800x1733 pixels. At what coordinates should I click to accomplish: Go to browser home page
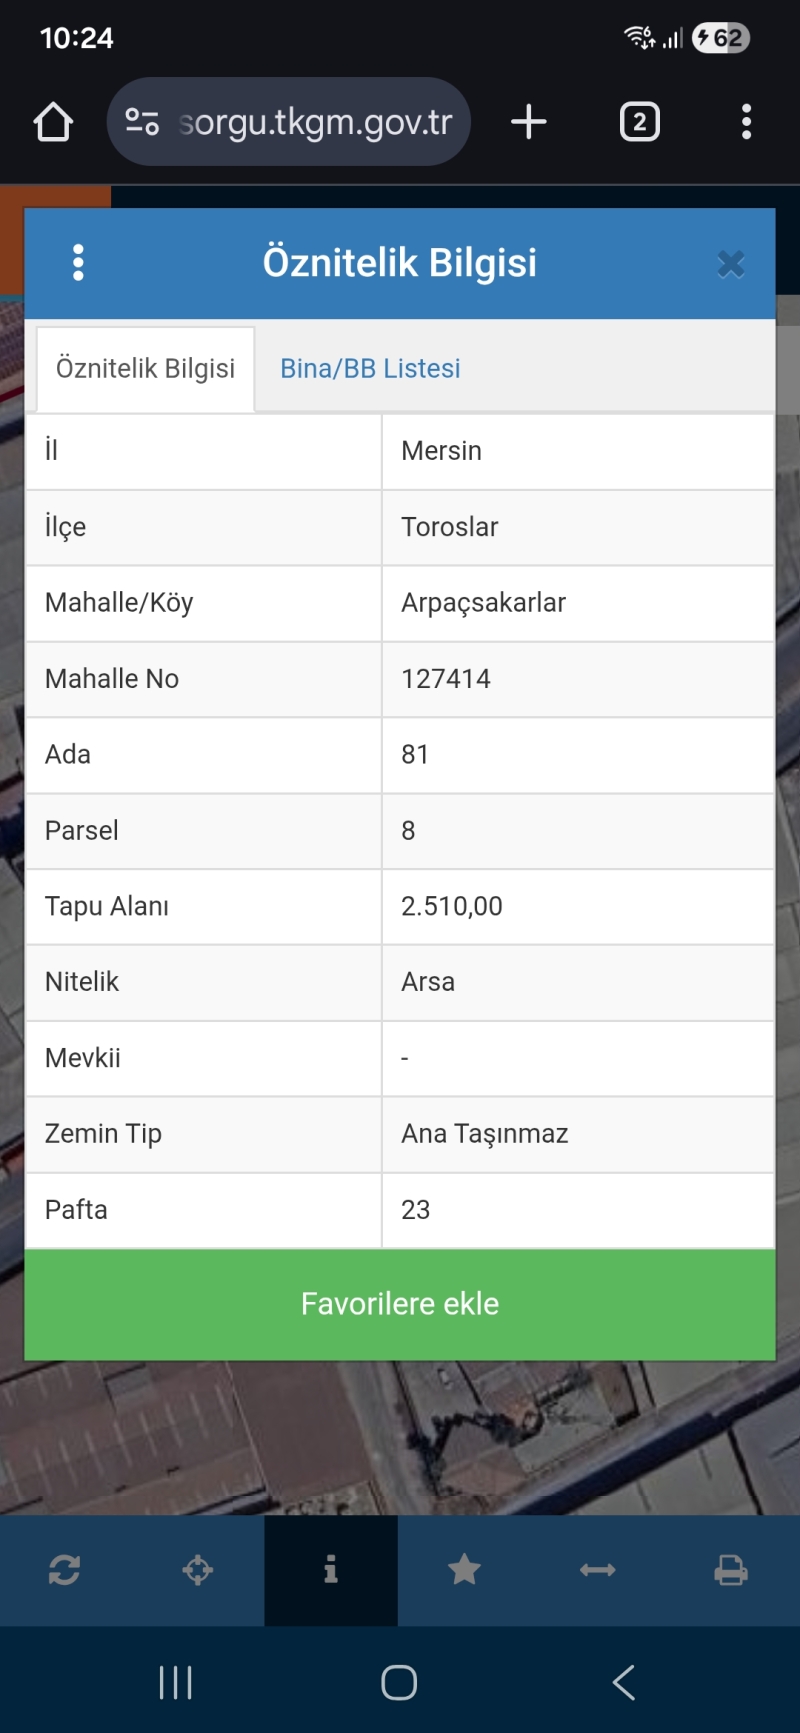coord(53,122)
